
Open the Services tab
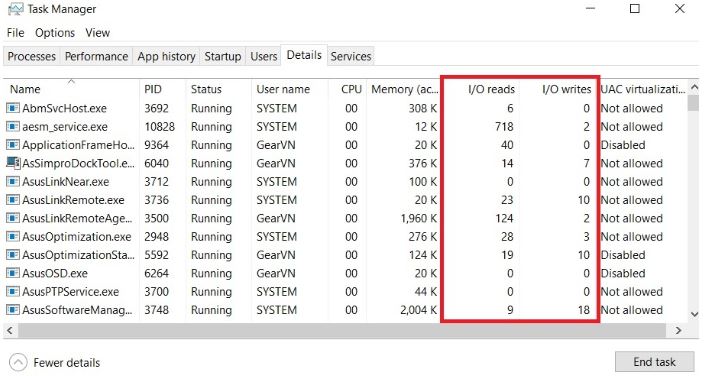[351, 56]
